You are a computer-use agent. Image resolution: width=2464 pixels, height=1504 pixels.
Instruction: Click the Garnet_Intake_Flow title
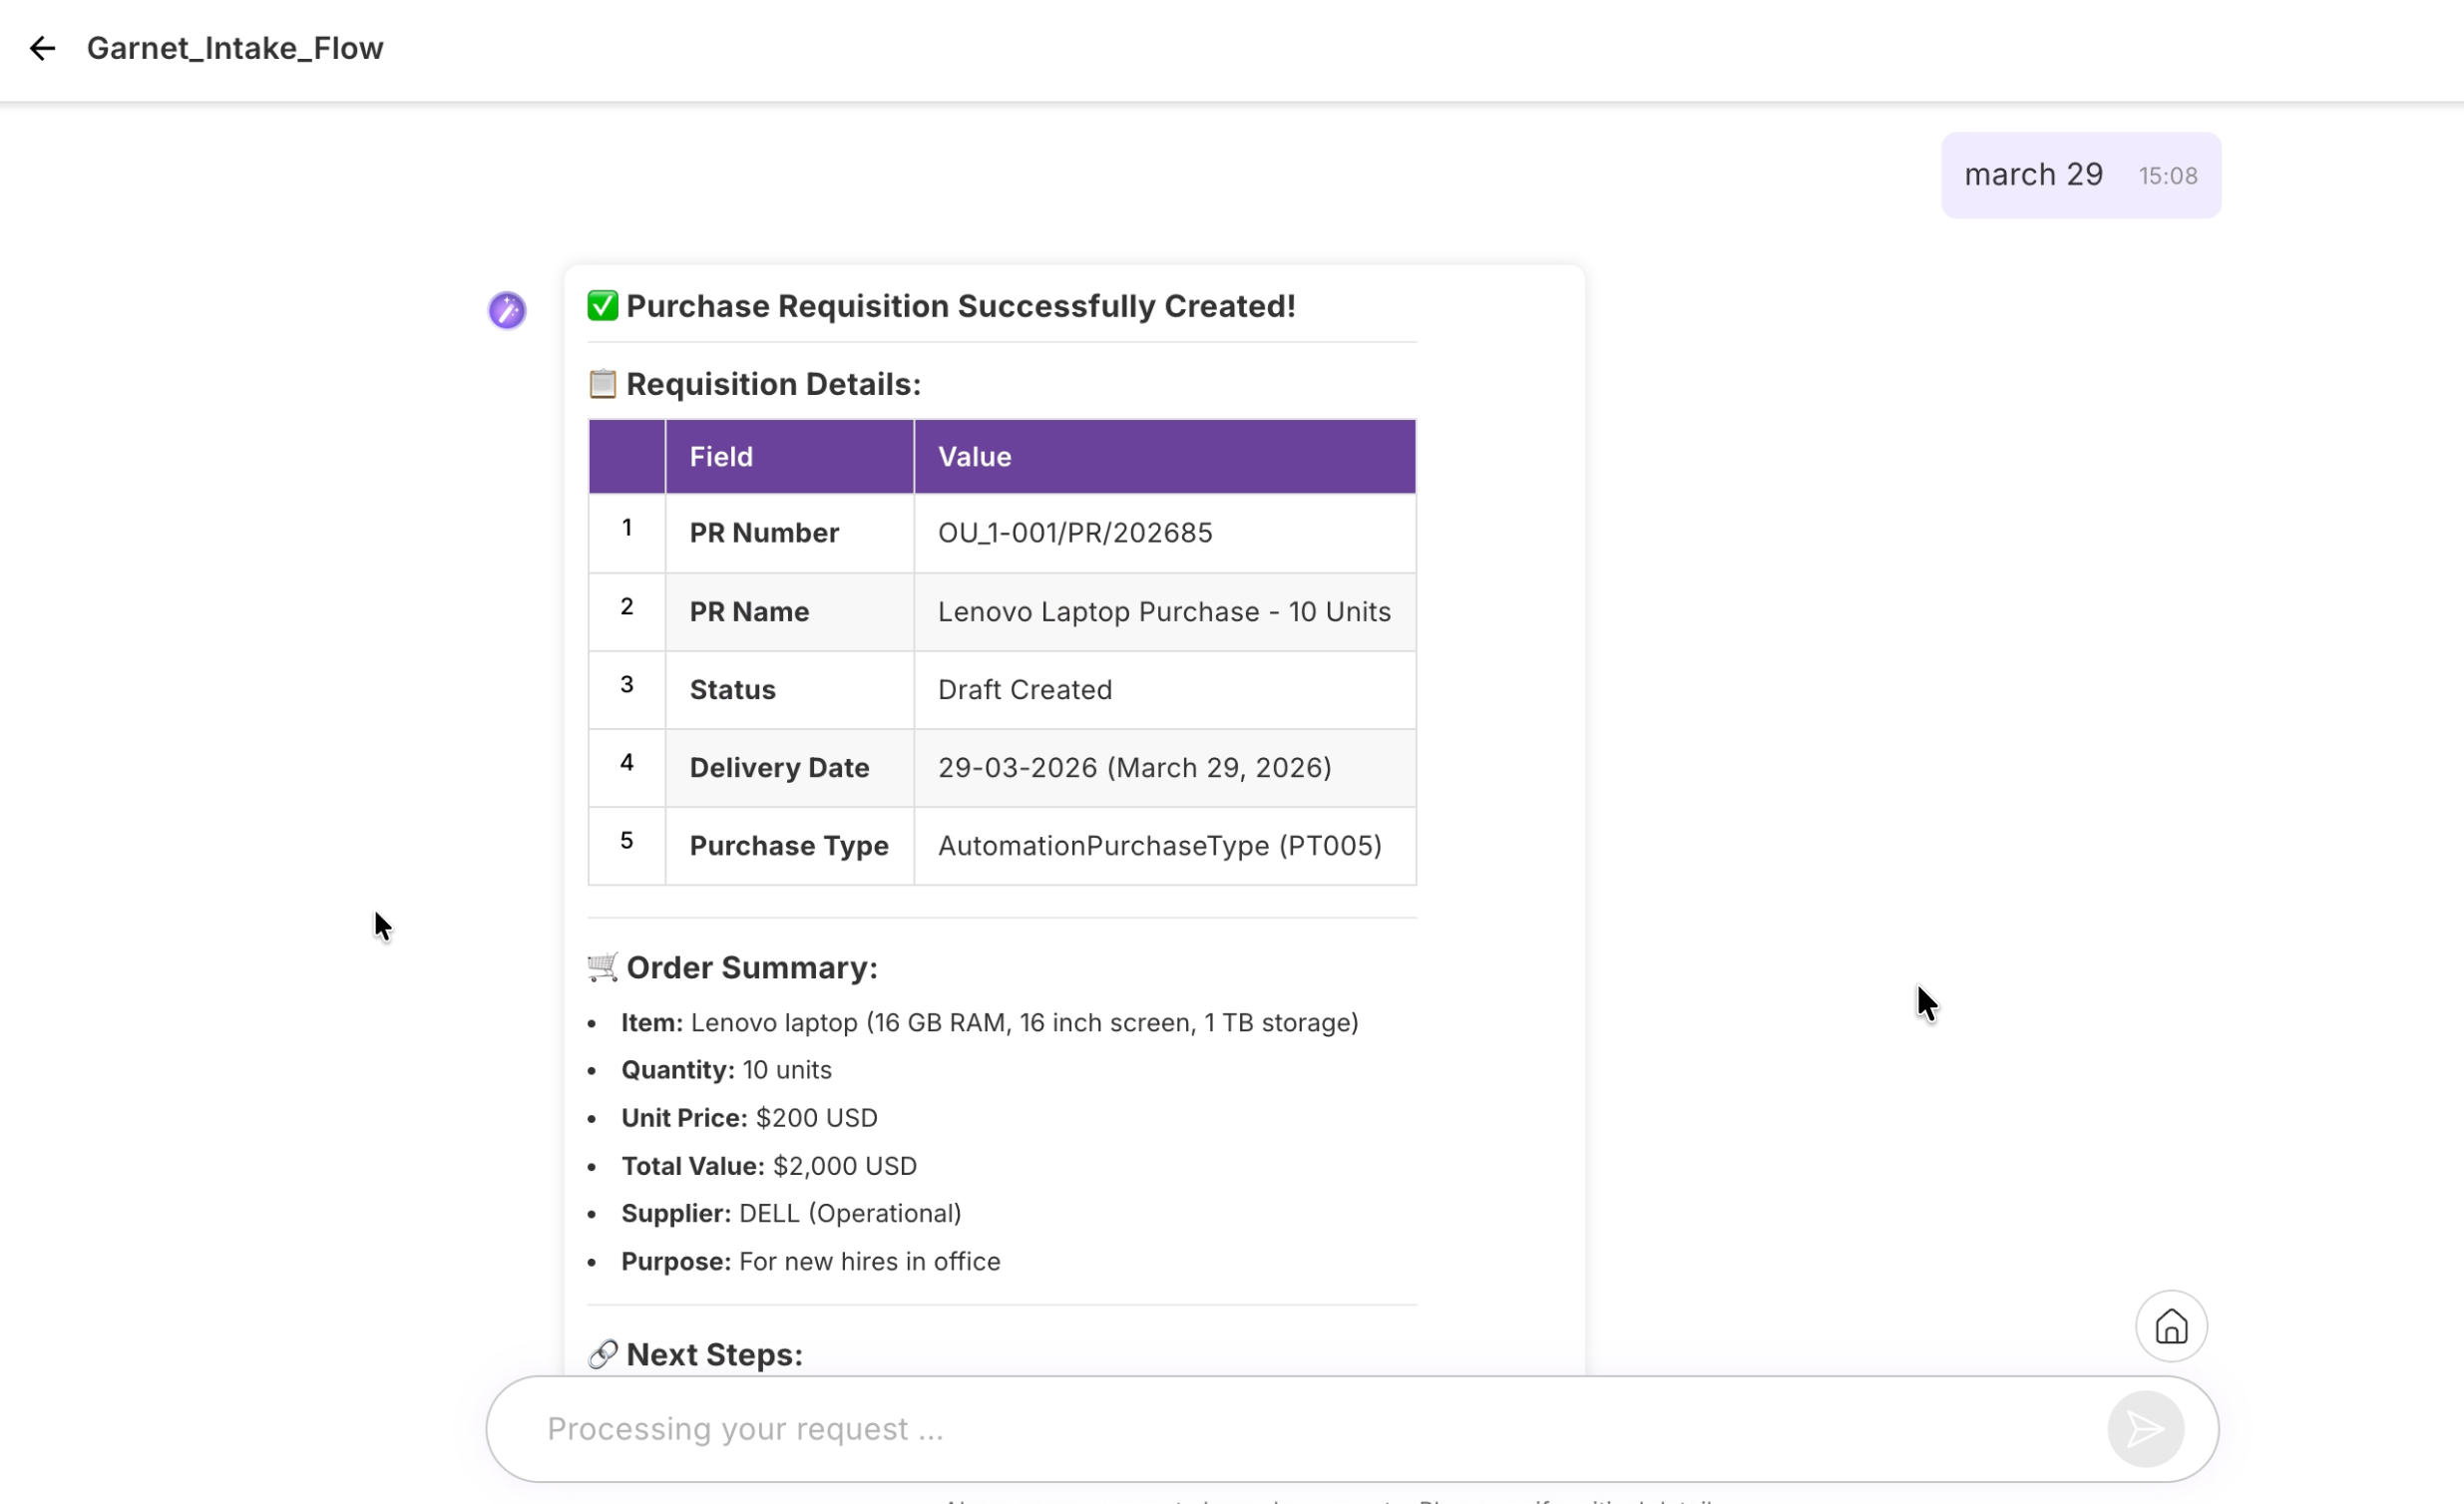(x=235, y=48)
